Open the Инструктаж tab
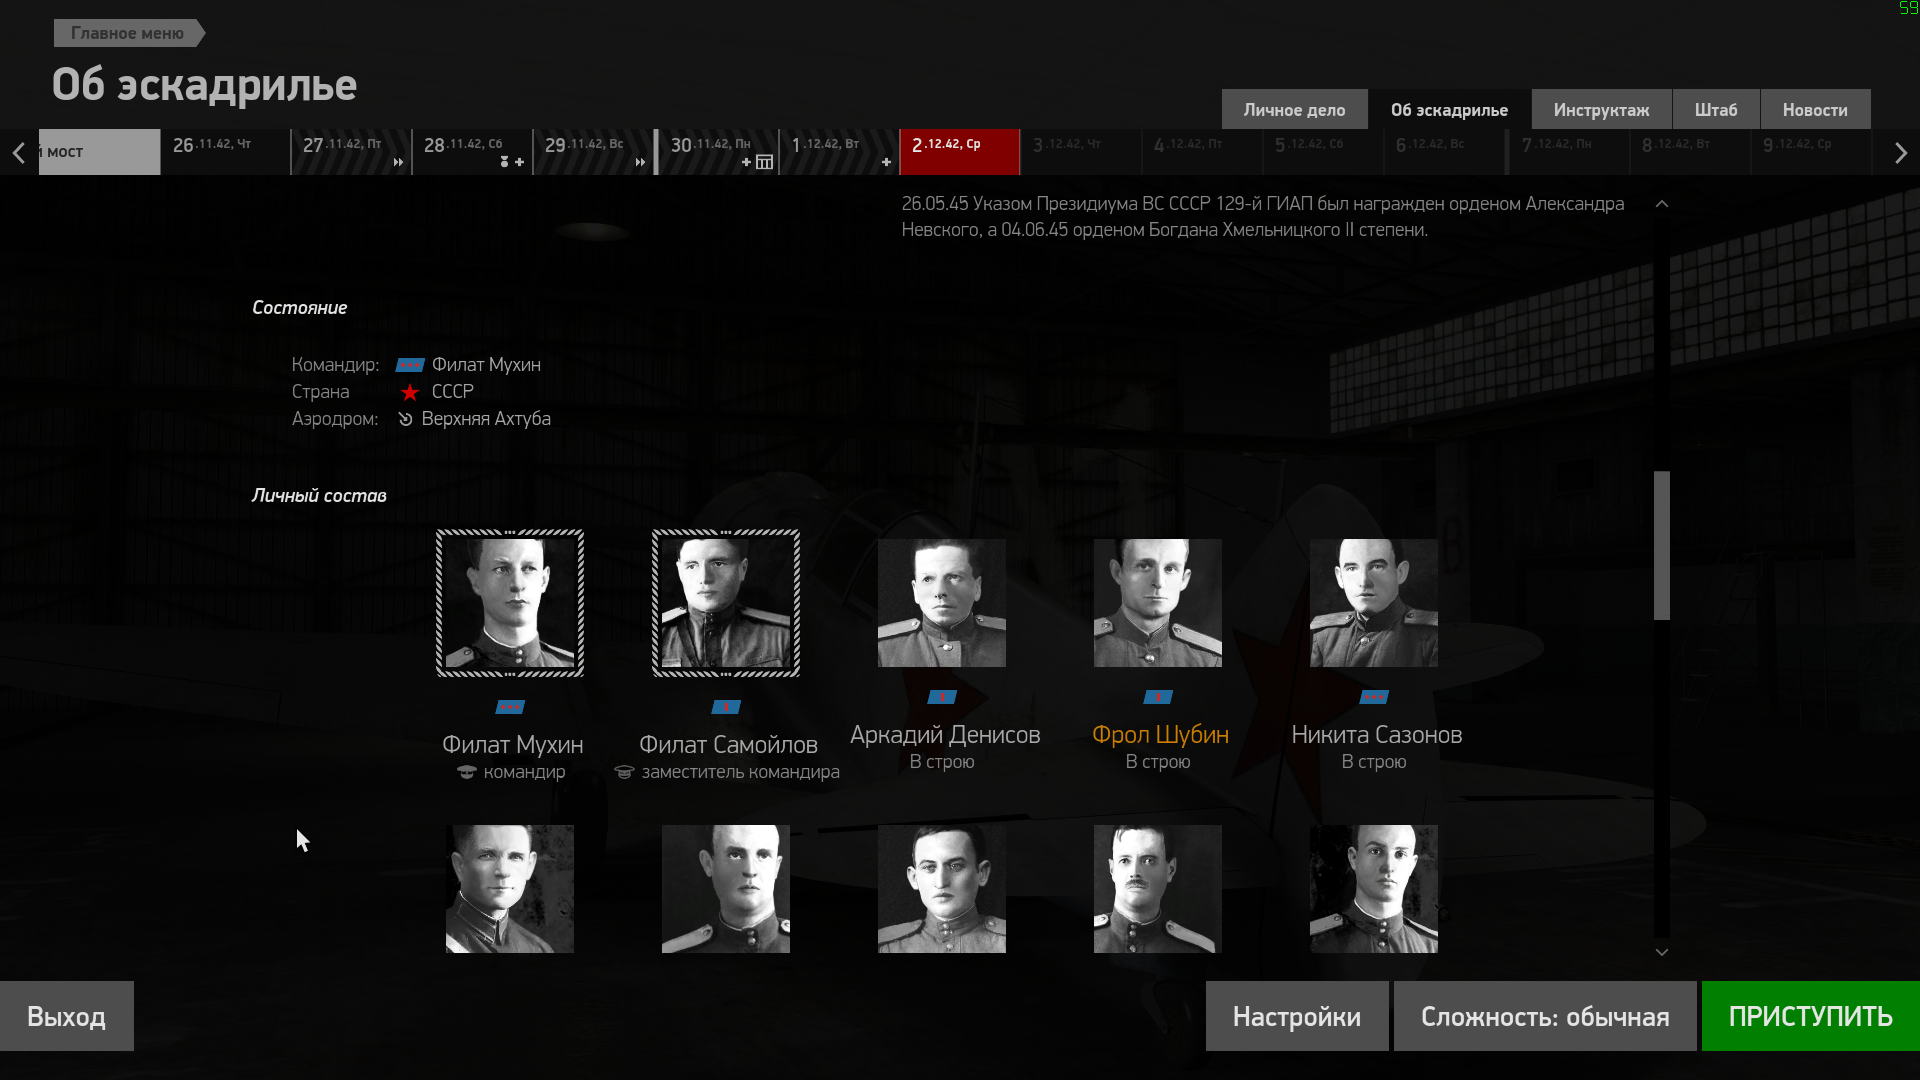 point(1601,109)
